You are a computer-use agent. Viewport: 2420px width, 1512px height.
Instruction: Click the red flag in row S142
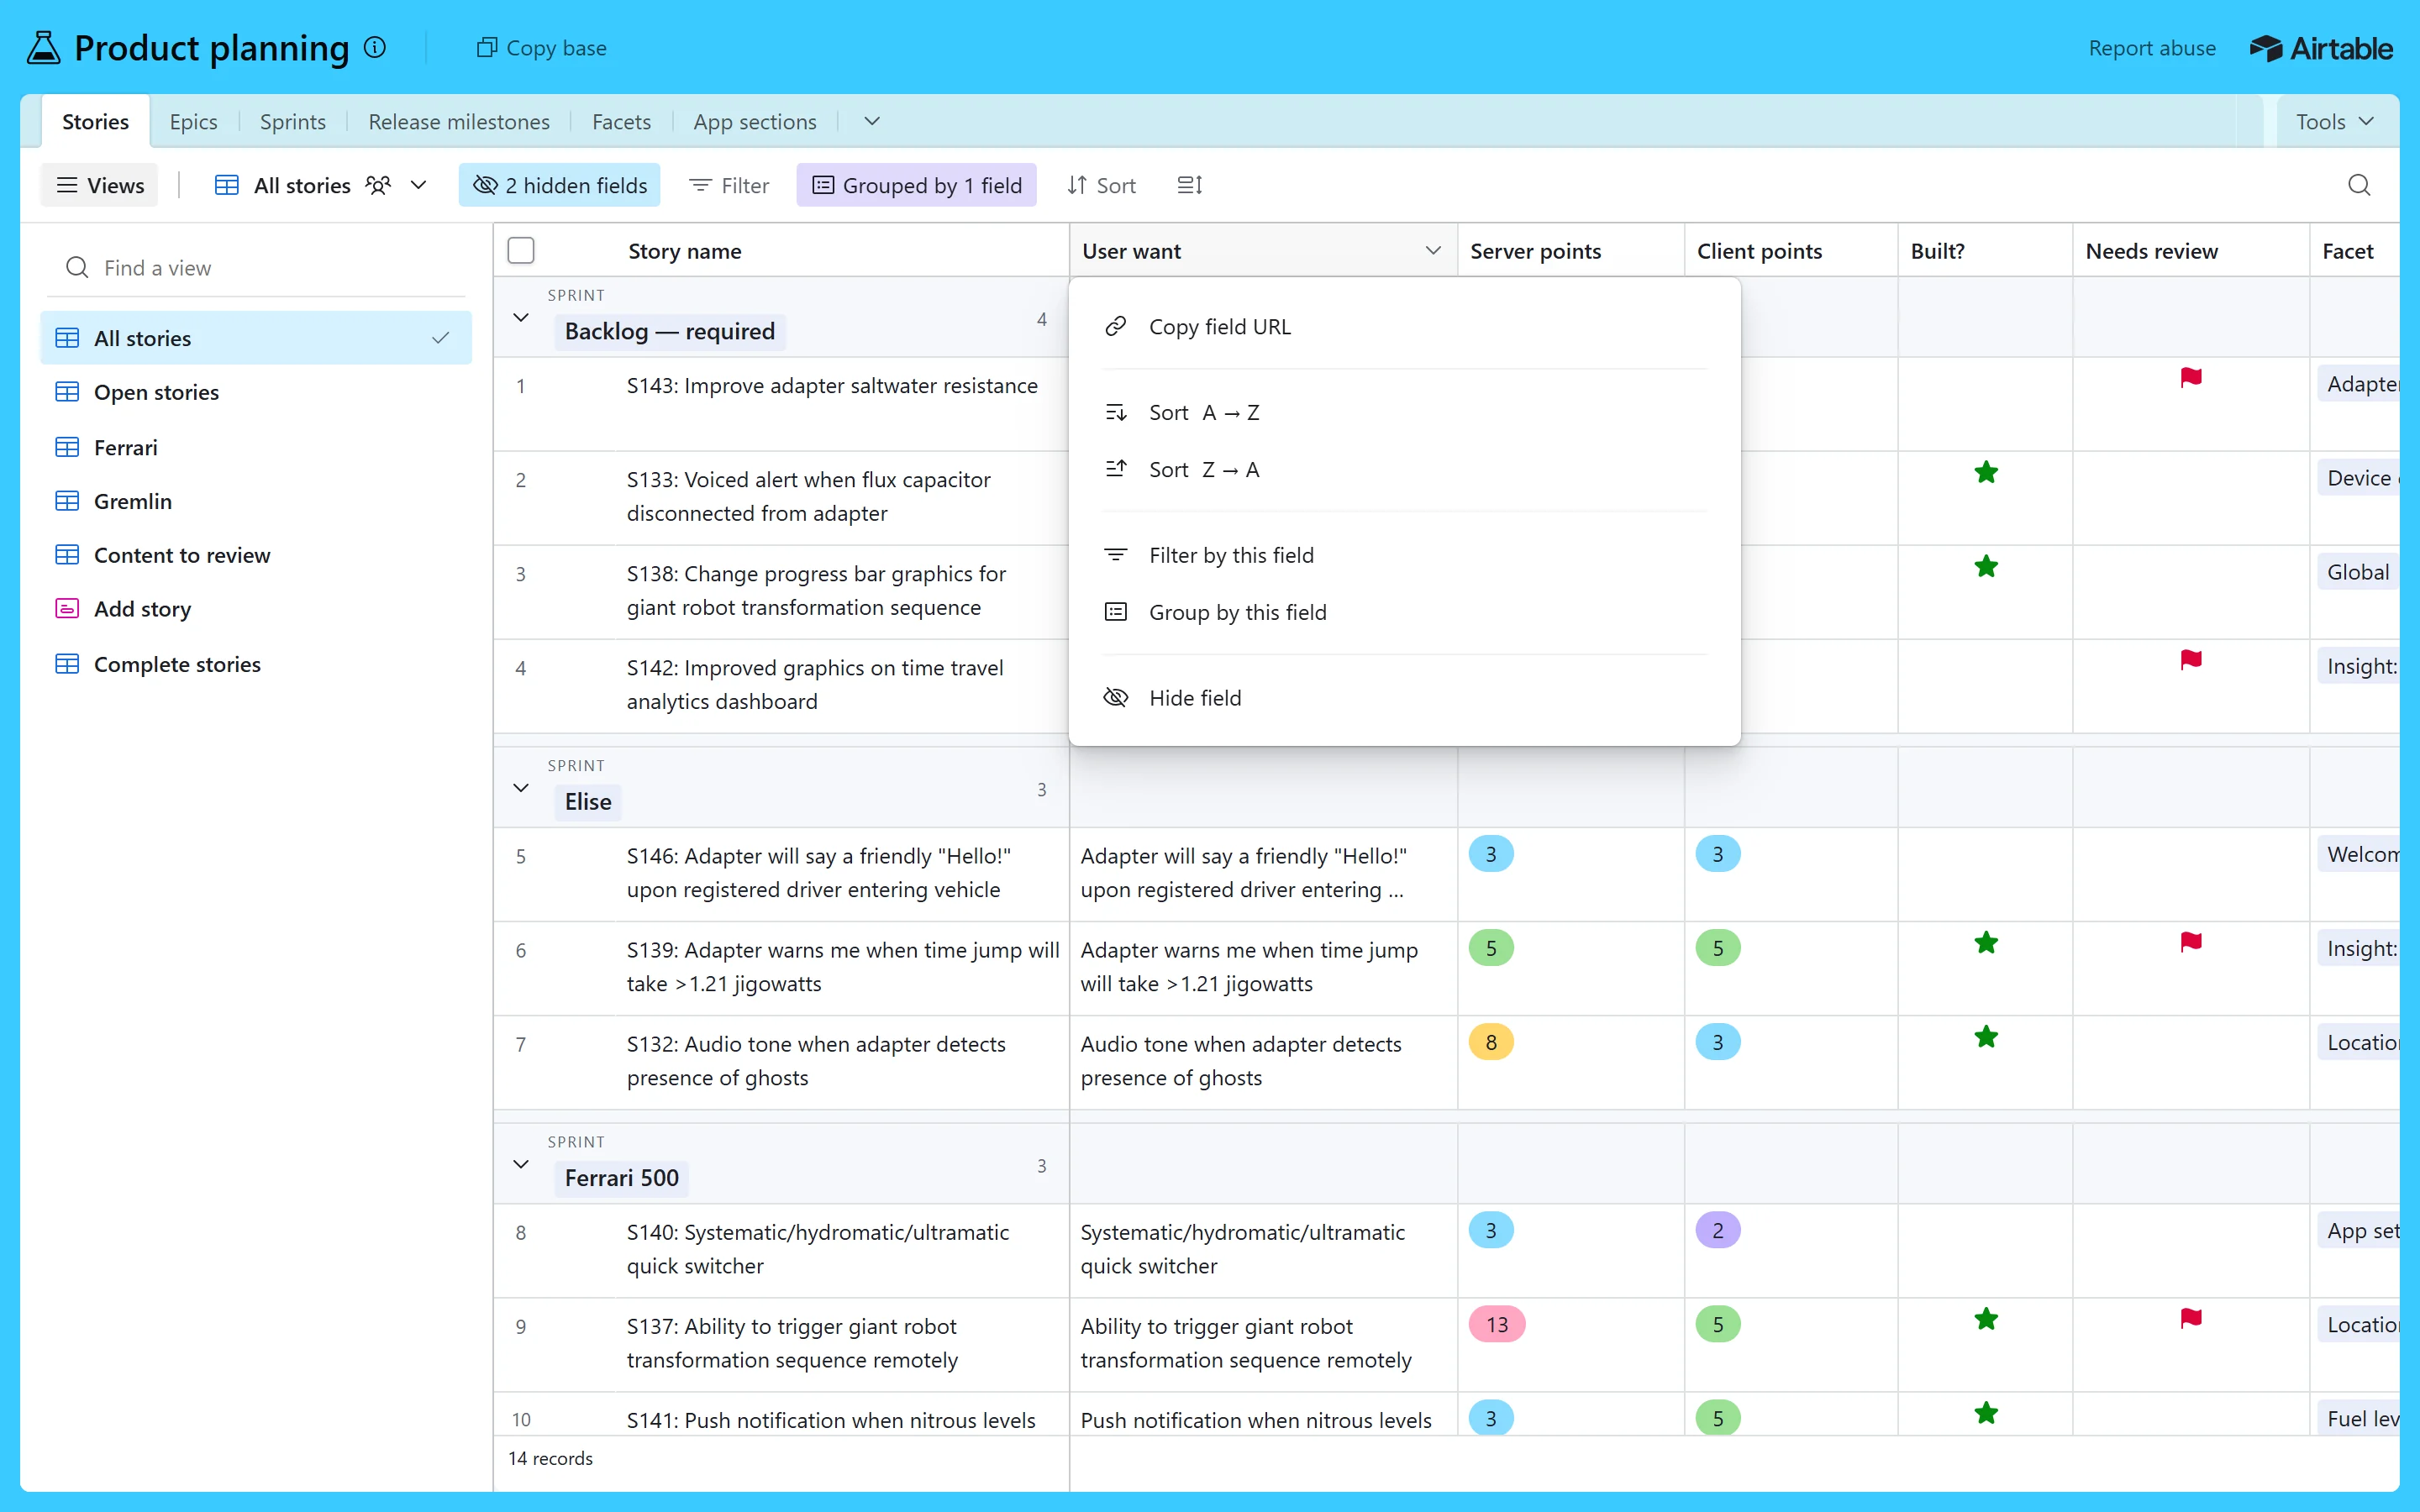[2191, 659]
